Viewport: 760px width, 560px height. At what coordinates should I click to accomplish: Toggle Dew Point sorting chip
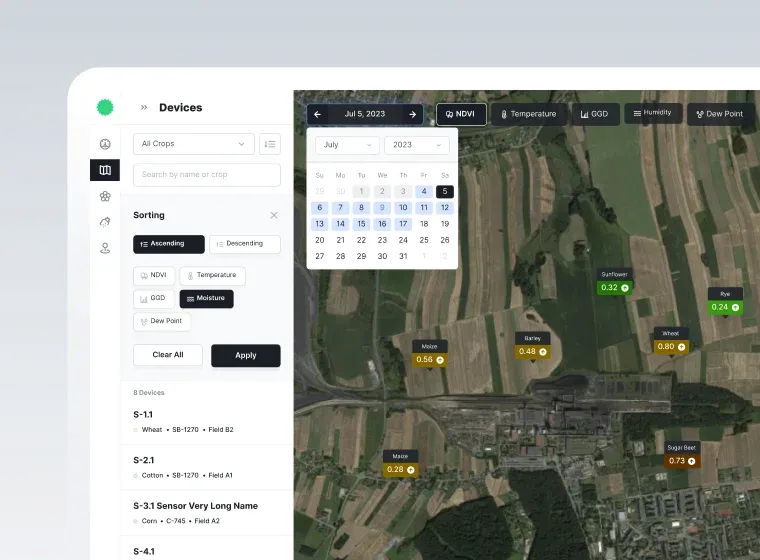point(162,321)
